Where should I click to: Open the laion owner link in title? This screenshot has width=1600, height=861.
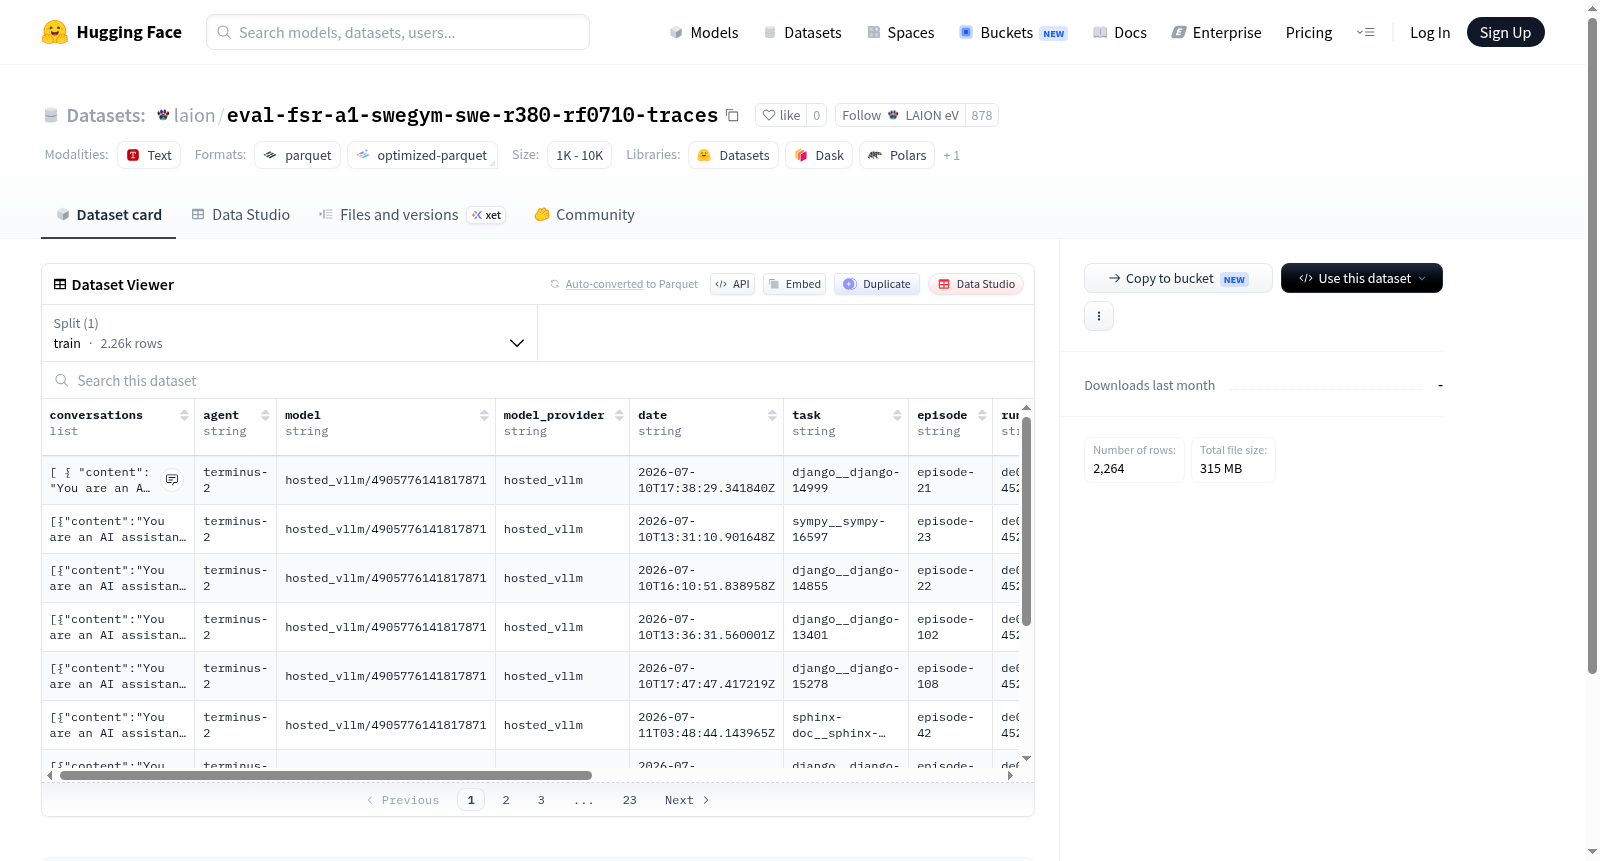point(194,115)
